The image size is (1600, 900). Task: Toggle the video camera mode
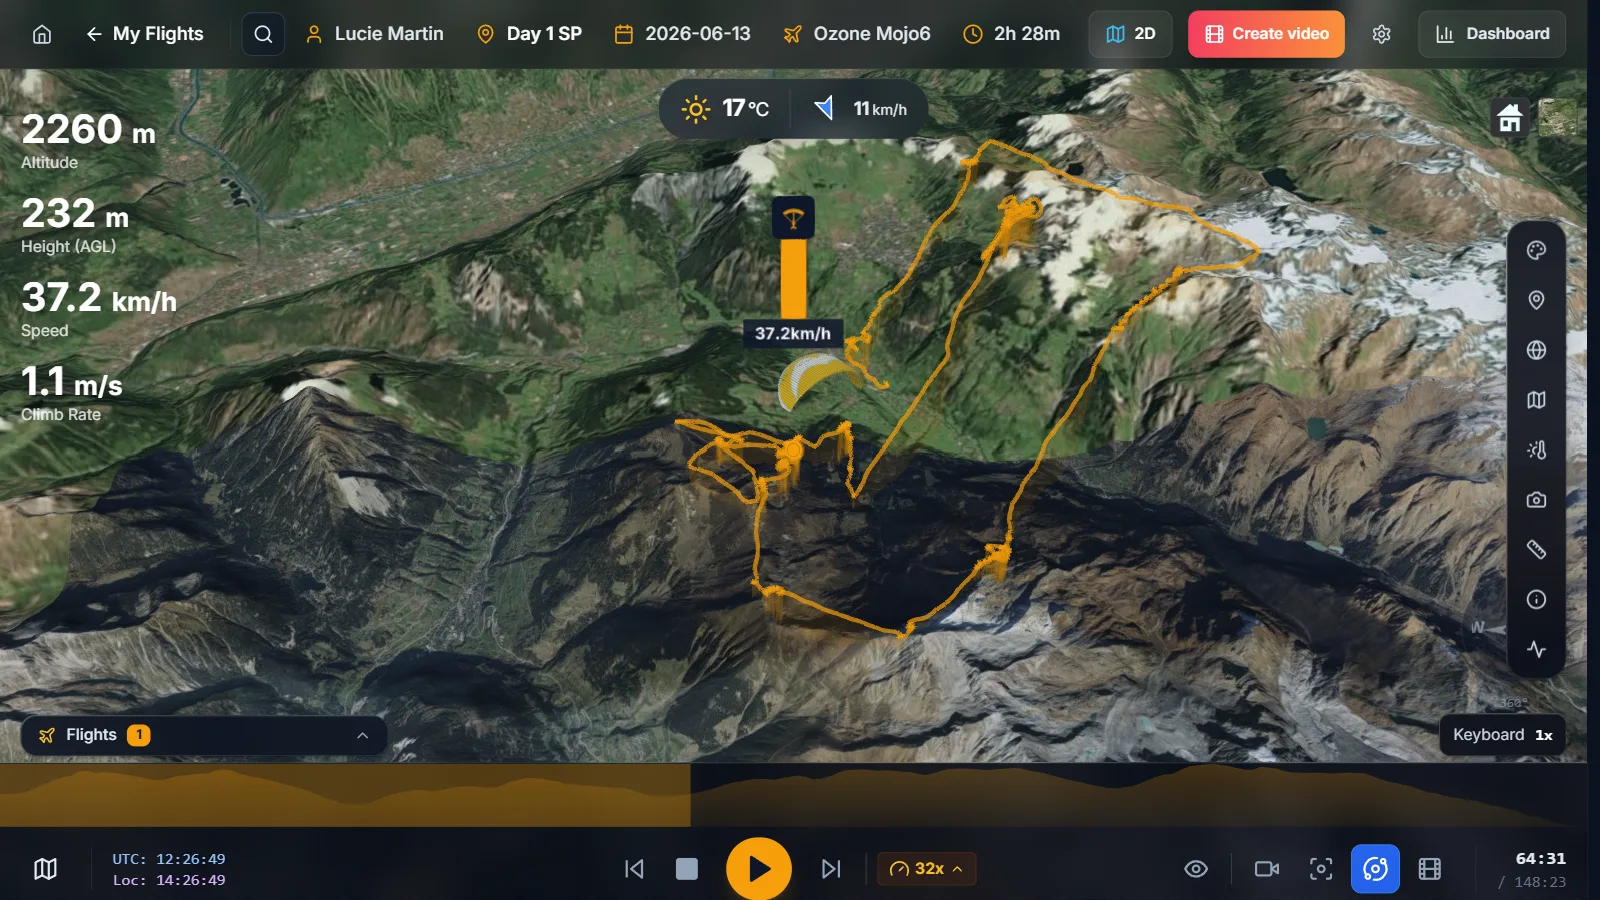[1267, 869]
